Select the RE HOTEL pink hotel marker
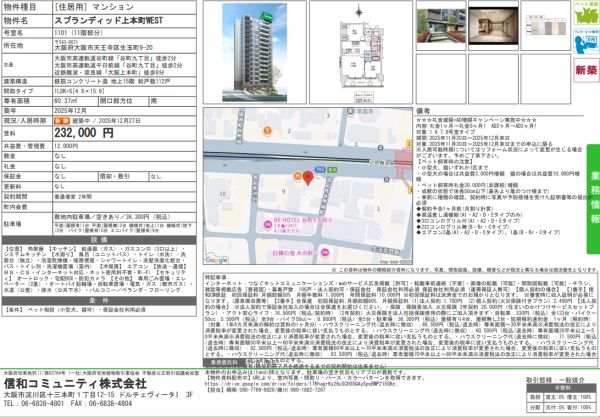 pos(267,225)
